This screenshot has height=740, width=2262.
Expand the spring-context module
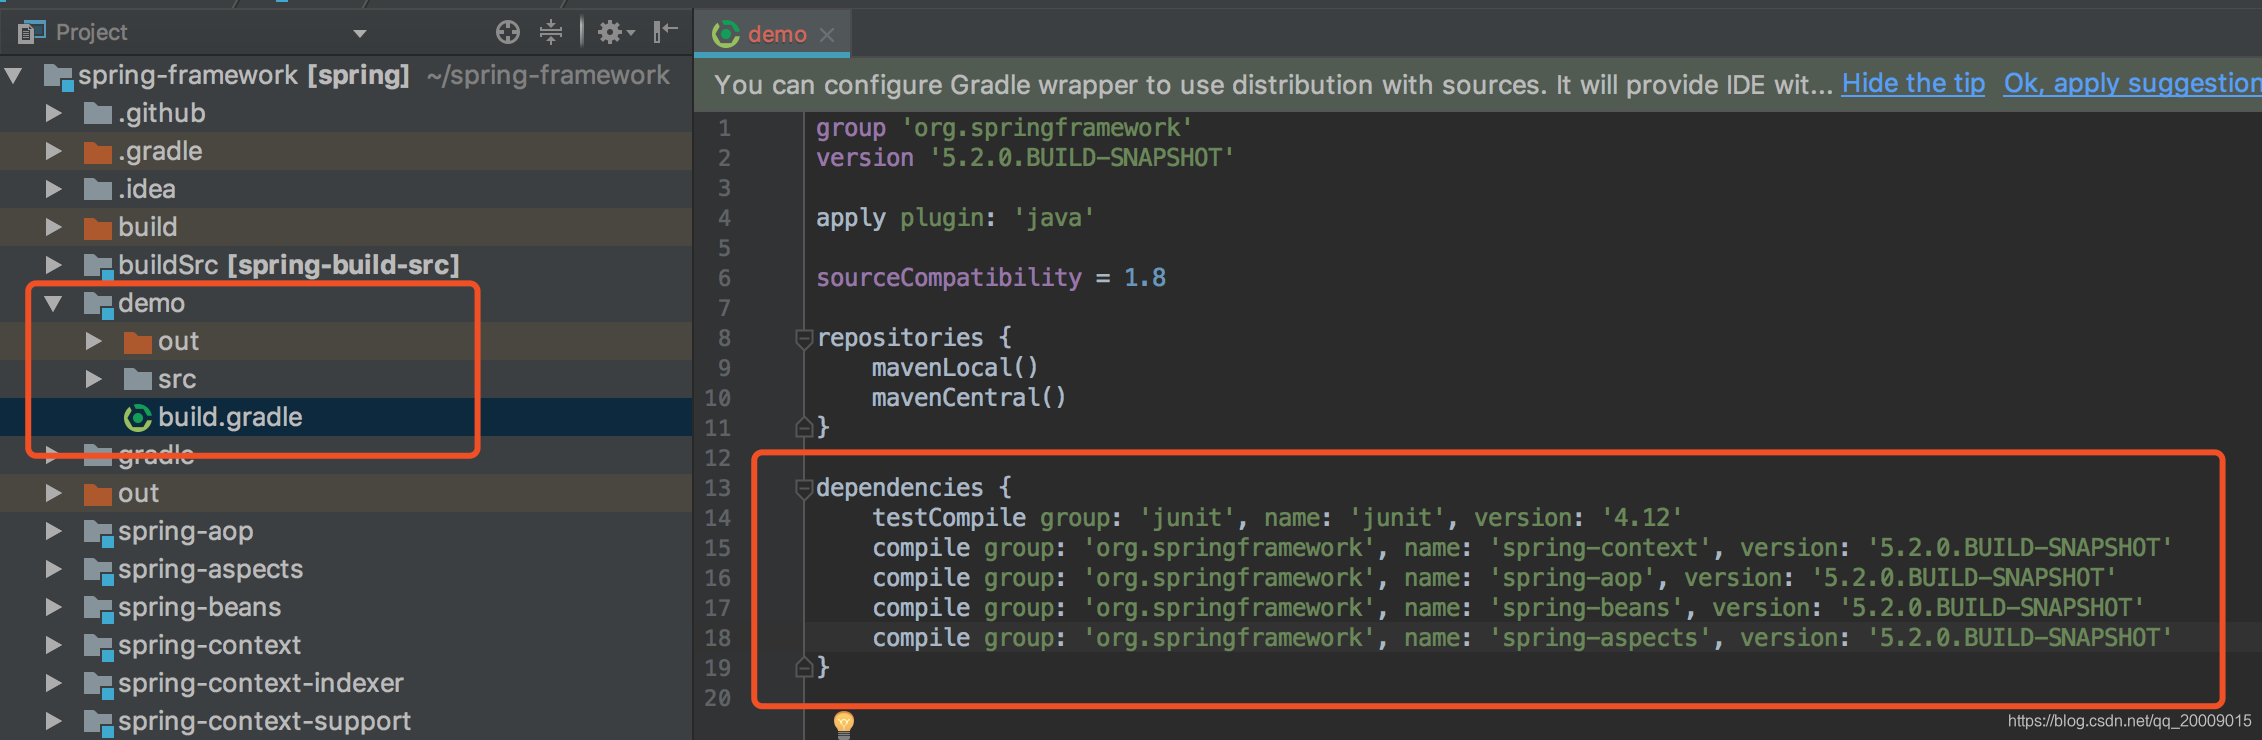[x=54, y=645]
